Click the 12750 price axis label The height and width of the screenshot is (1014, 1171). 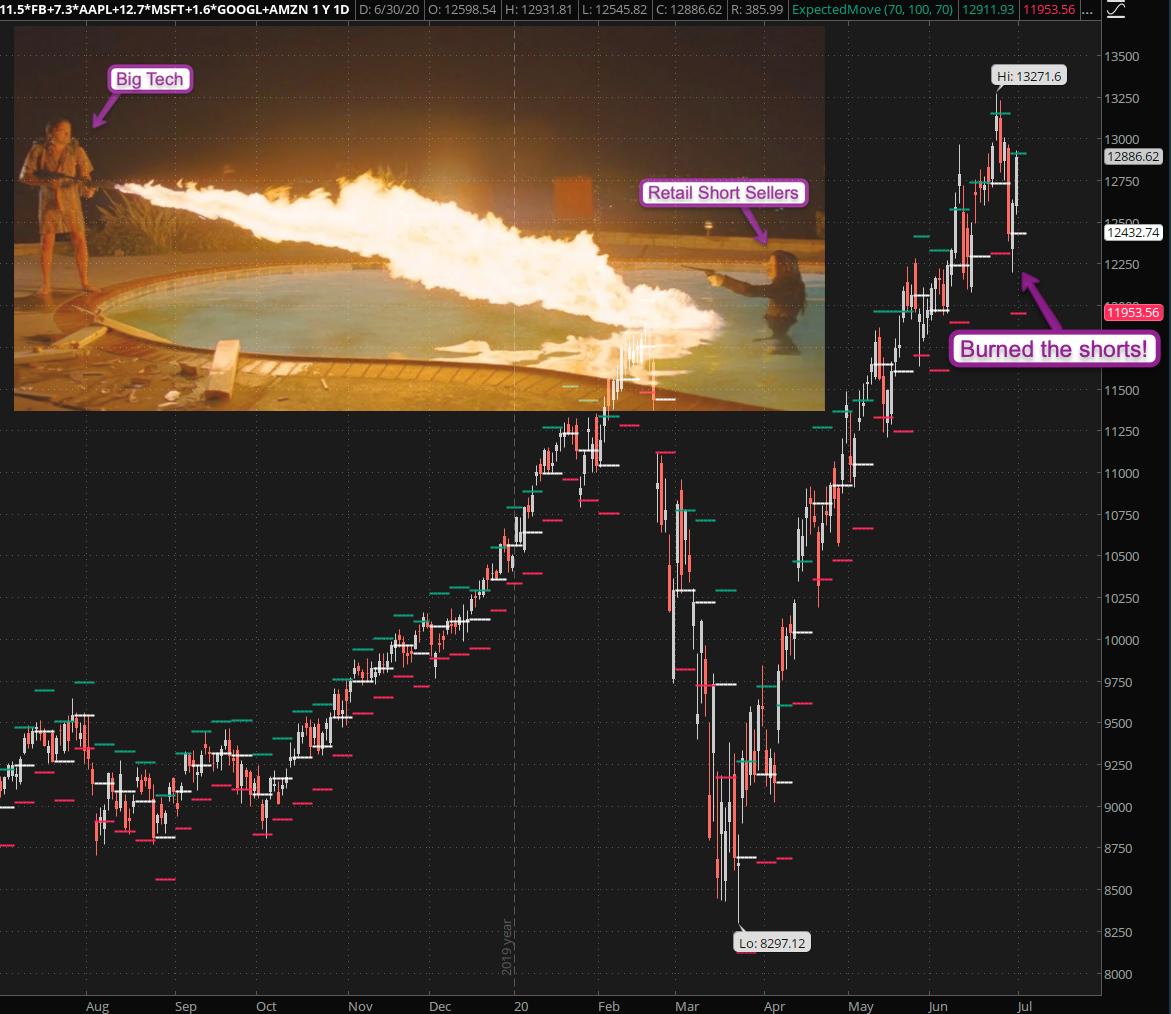(x=1122, y=181)
